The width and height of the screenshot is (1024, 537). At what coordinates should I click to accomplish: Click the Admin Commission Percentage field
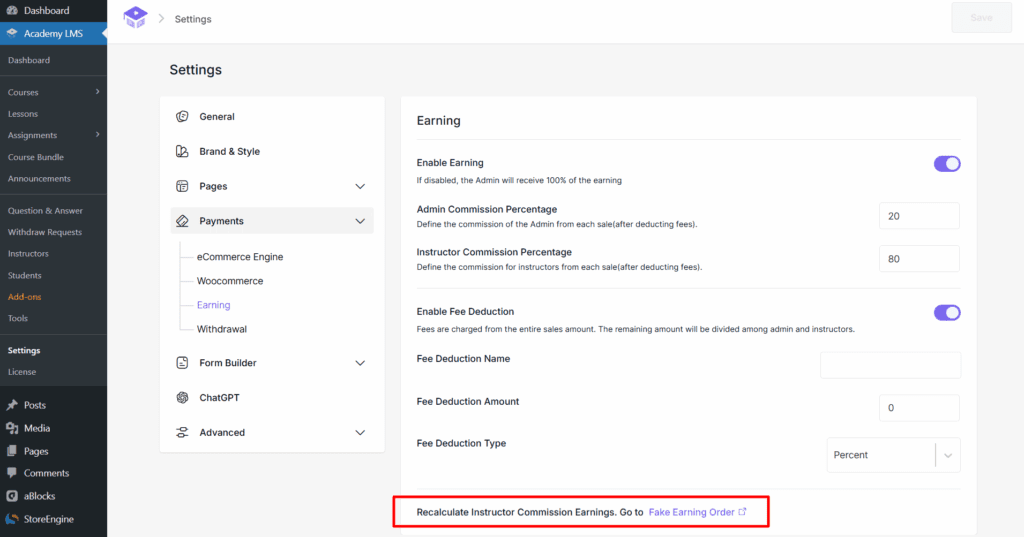pyautogui.click(x=918, y=216)
